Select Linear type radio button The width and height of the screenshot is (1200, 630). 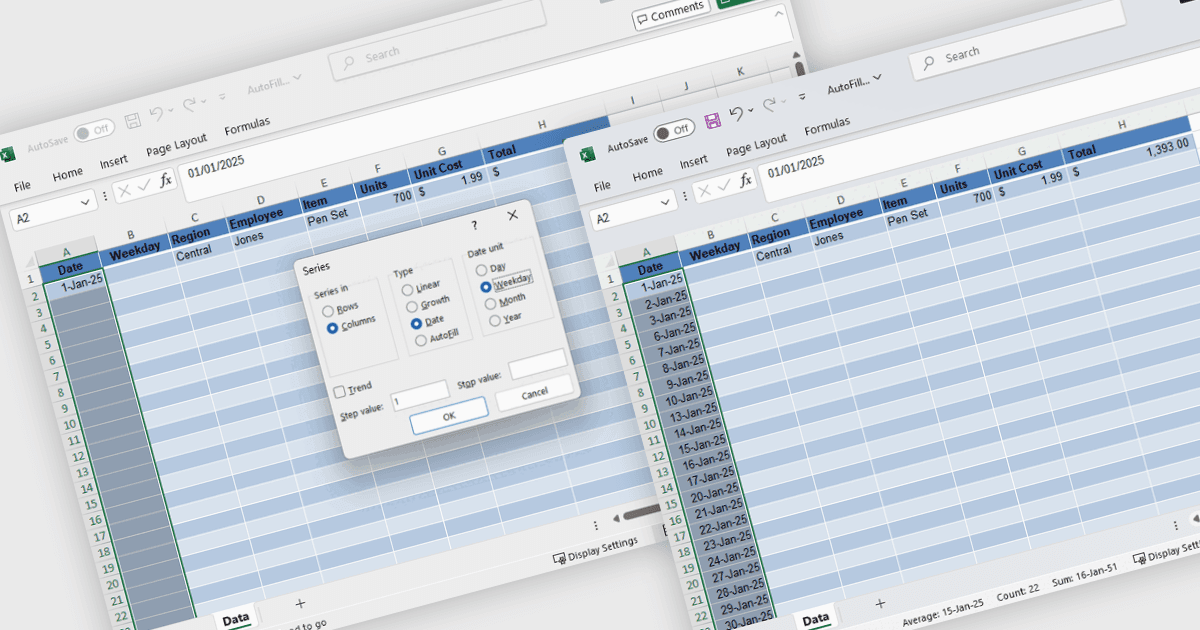click(407, 291)
